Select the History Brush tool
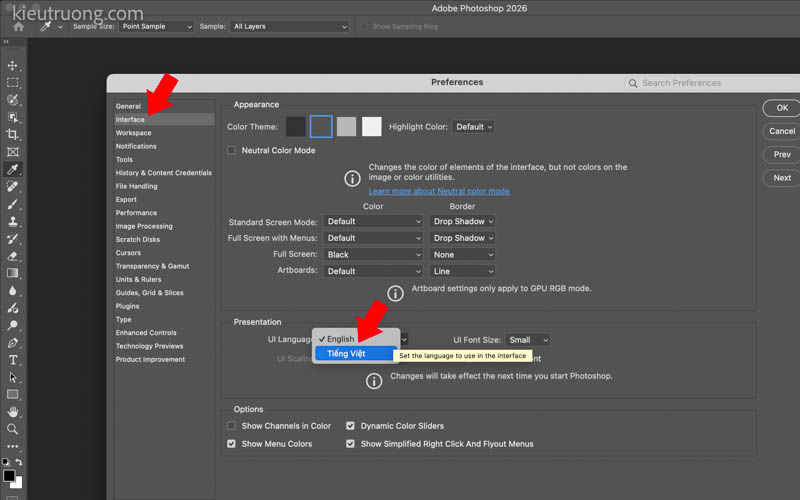The image size is (800, 500). pos(13,239)
